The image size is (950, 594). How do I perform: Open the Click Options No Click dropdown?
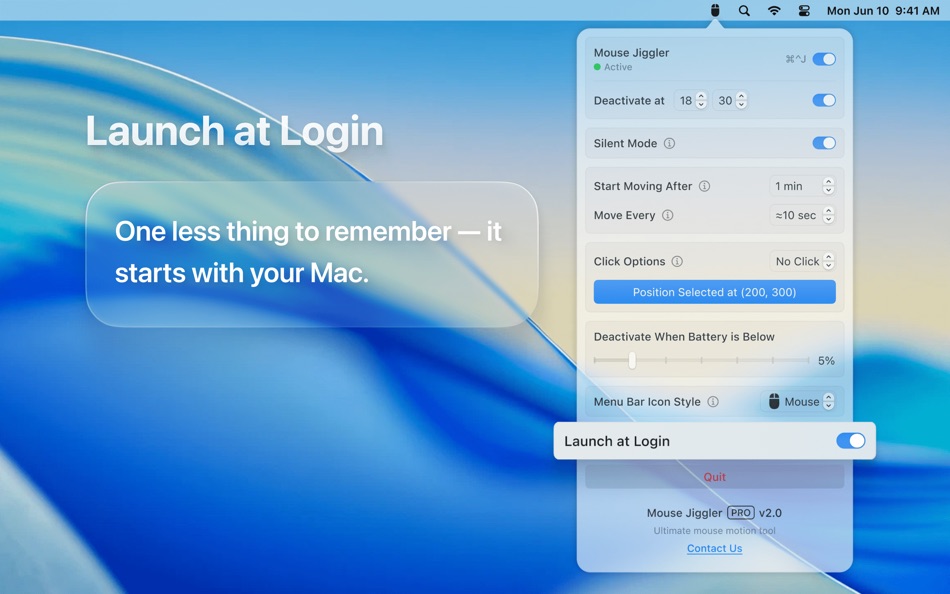802,261
